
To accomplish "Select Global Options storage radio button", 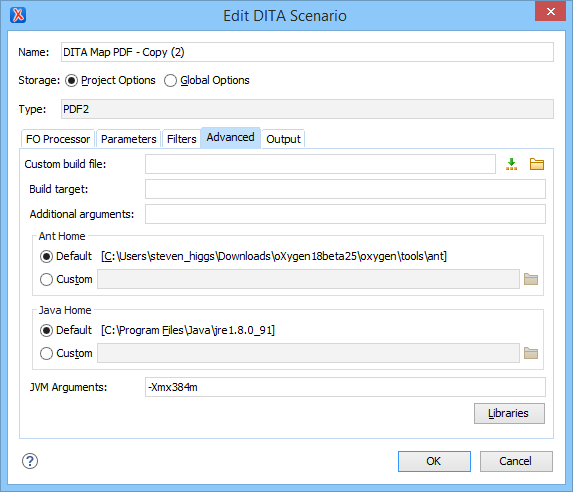I will pyautogui.click(x=170, y=80).
